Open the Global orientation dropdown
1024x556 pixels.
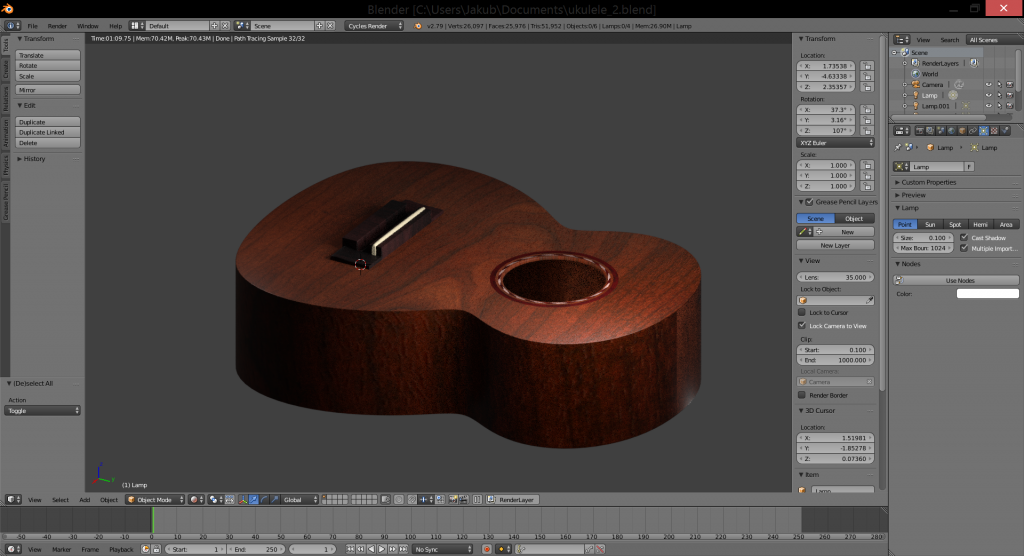(x=300, y=499)
